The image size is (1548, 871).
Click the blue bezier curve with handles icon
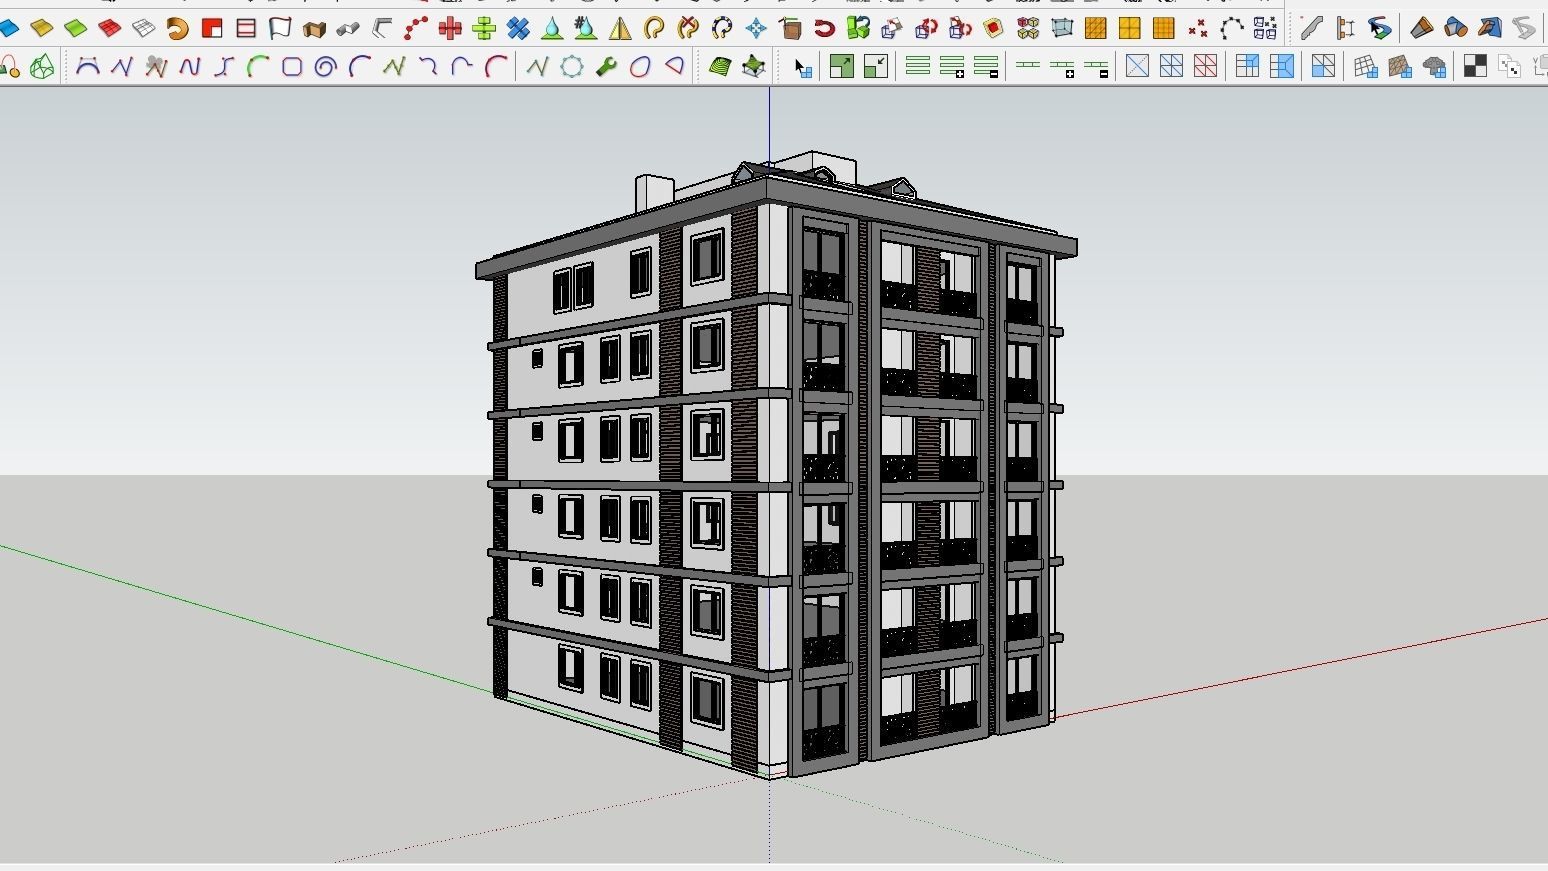pyautogui.click(x=88, y=67)
